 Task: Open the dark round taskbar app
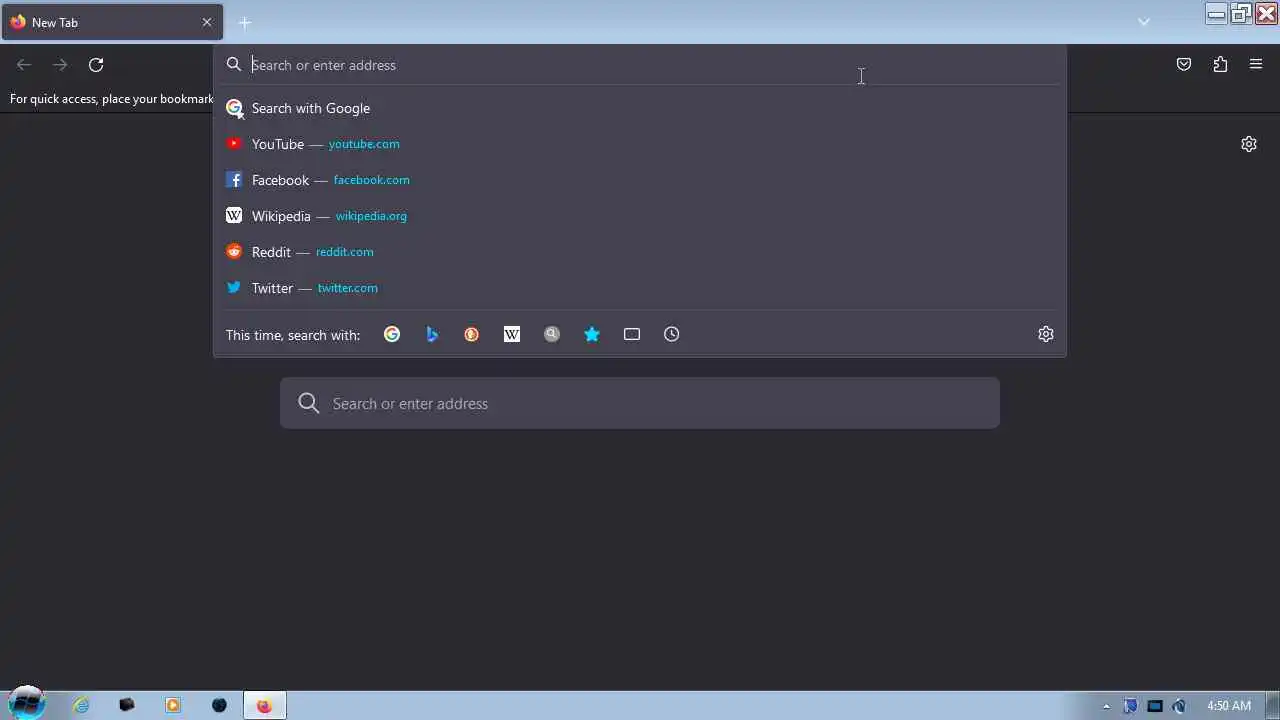pos(219,705)
